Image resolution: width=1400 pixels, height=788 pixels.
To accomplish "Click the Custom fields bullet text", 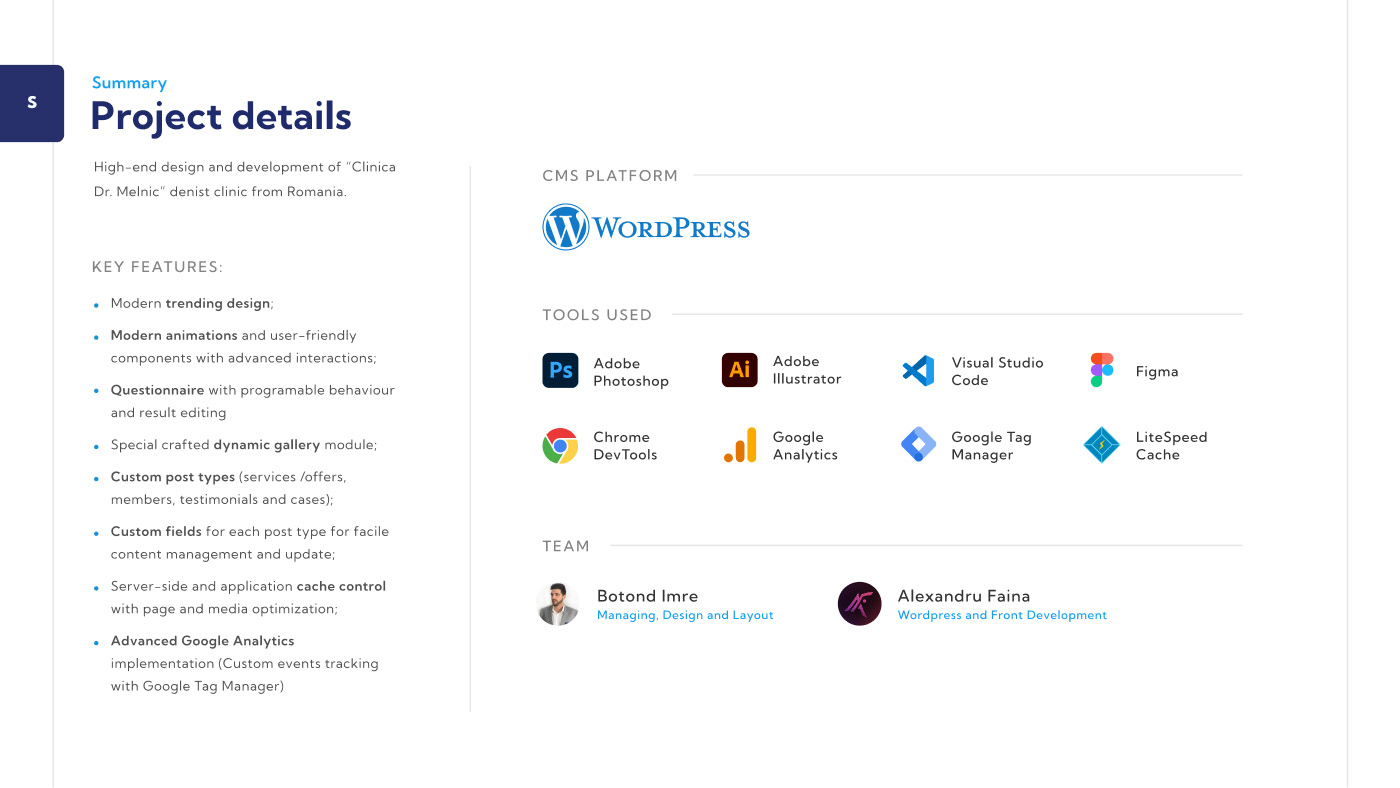I will tap(249, 543).
